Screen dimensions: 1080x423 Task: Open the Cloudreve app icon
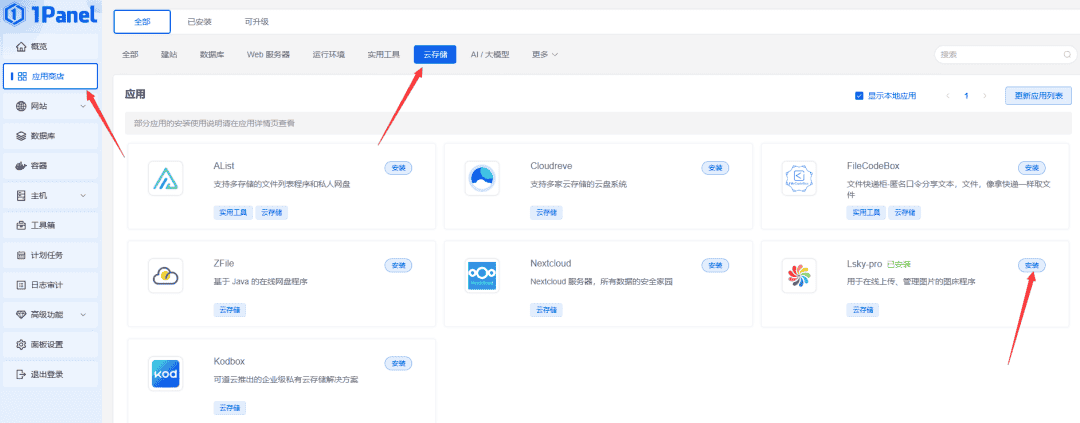pos(482,179)
